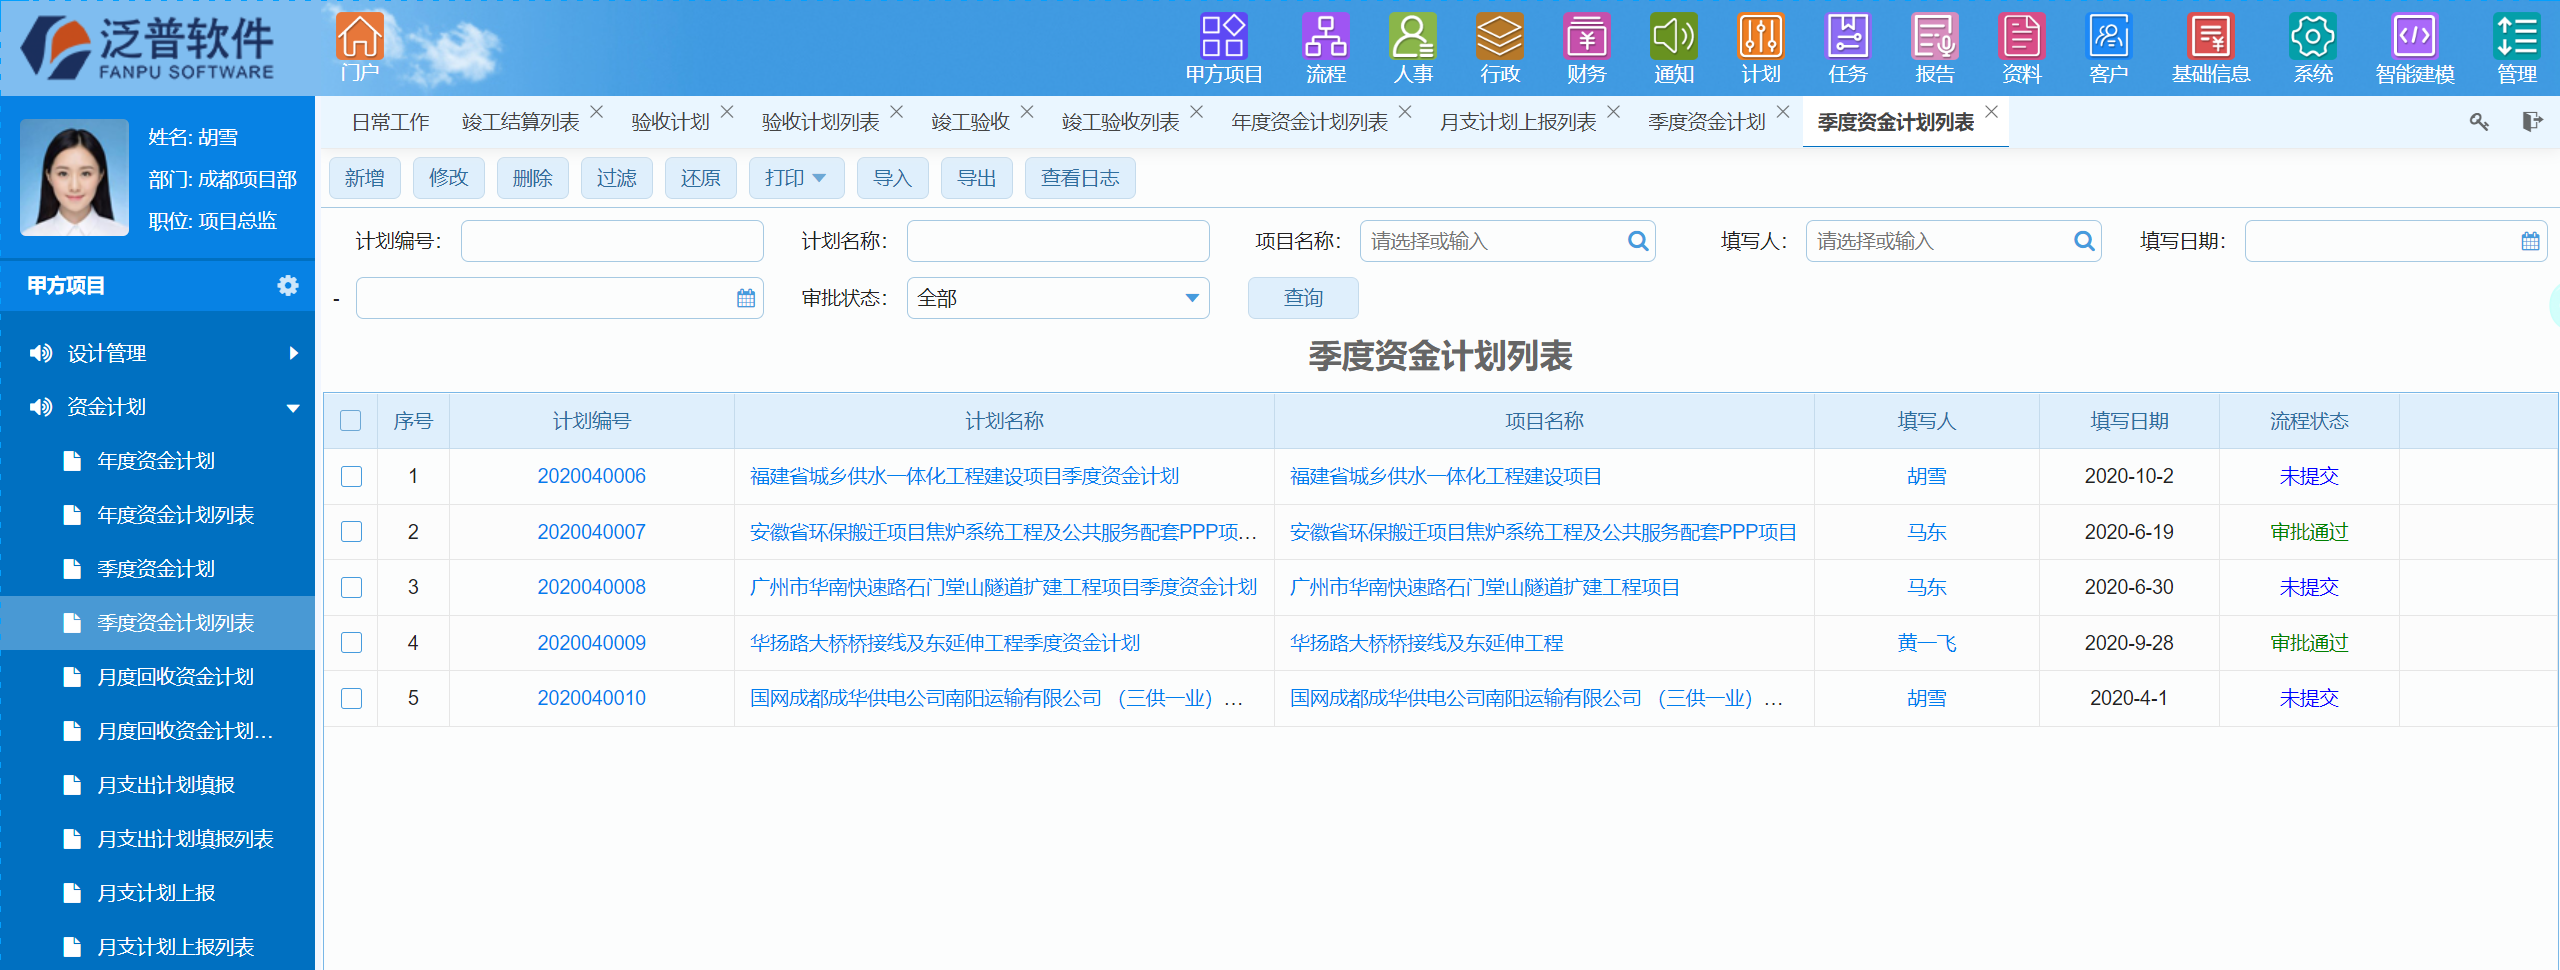The image size is (2560, 970).
Task: Select the checkbox for row 4
Action: (351, 643)
